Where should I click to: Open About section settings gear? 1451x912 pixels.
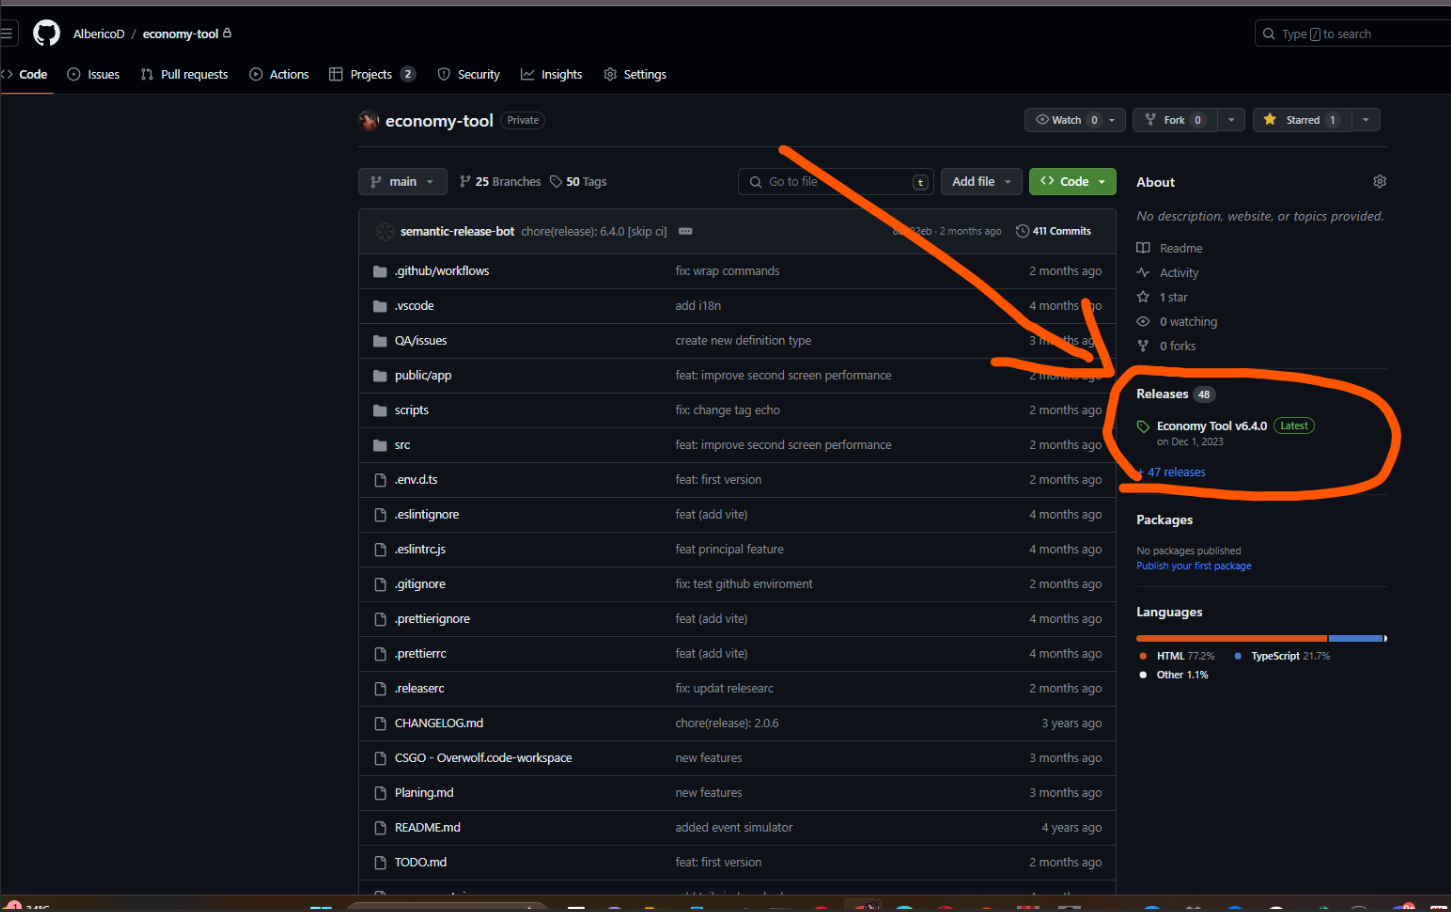tap(1379, 181)
